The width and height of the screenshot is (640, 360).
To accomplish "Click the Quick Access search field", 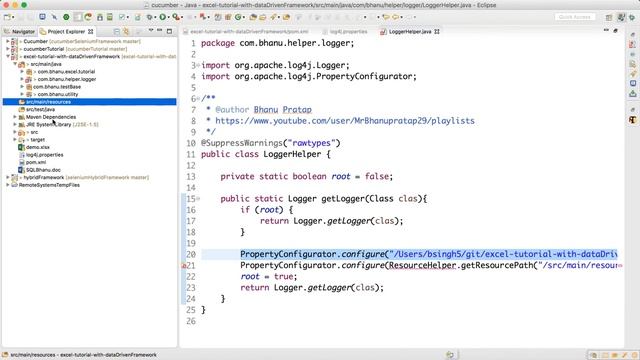I will 575,17.
